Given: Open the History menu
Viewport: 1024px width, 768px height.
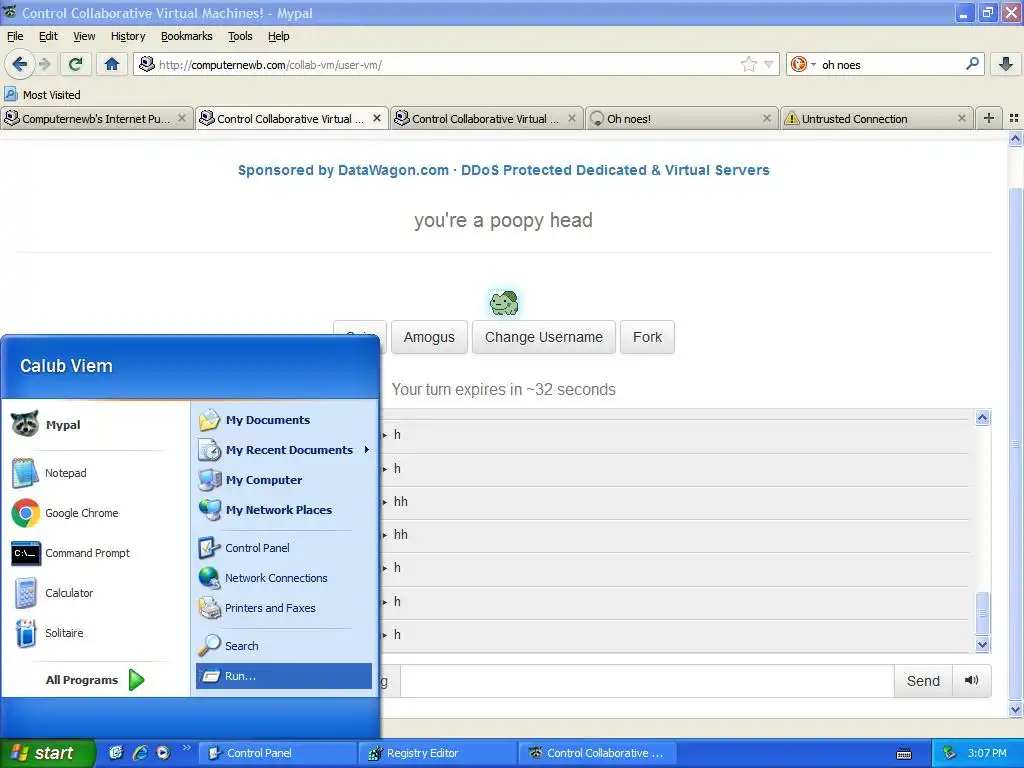Looking at the screenshot, I should (x=127, y=36).
